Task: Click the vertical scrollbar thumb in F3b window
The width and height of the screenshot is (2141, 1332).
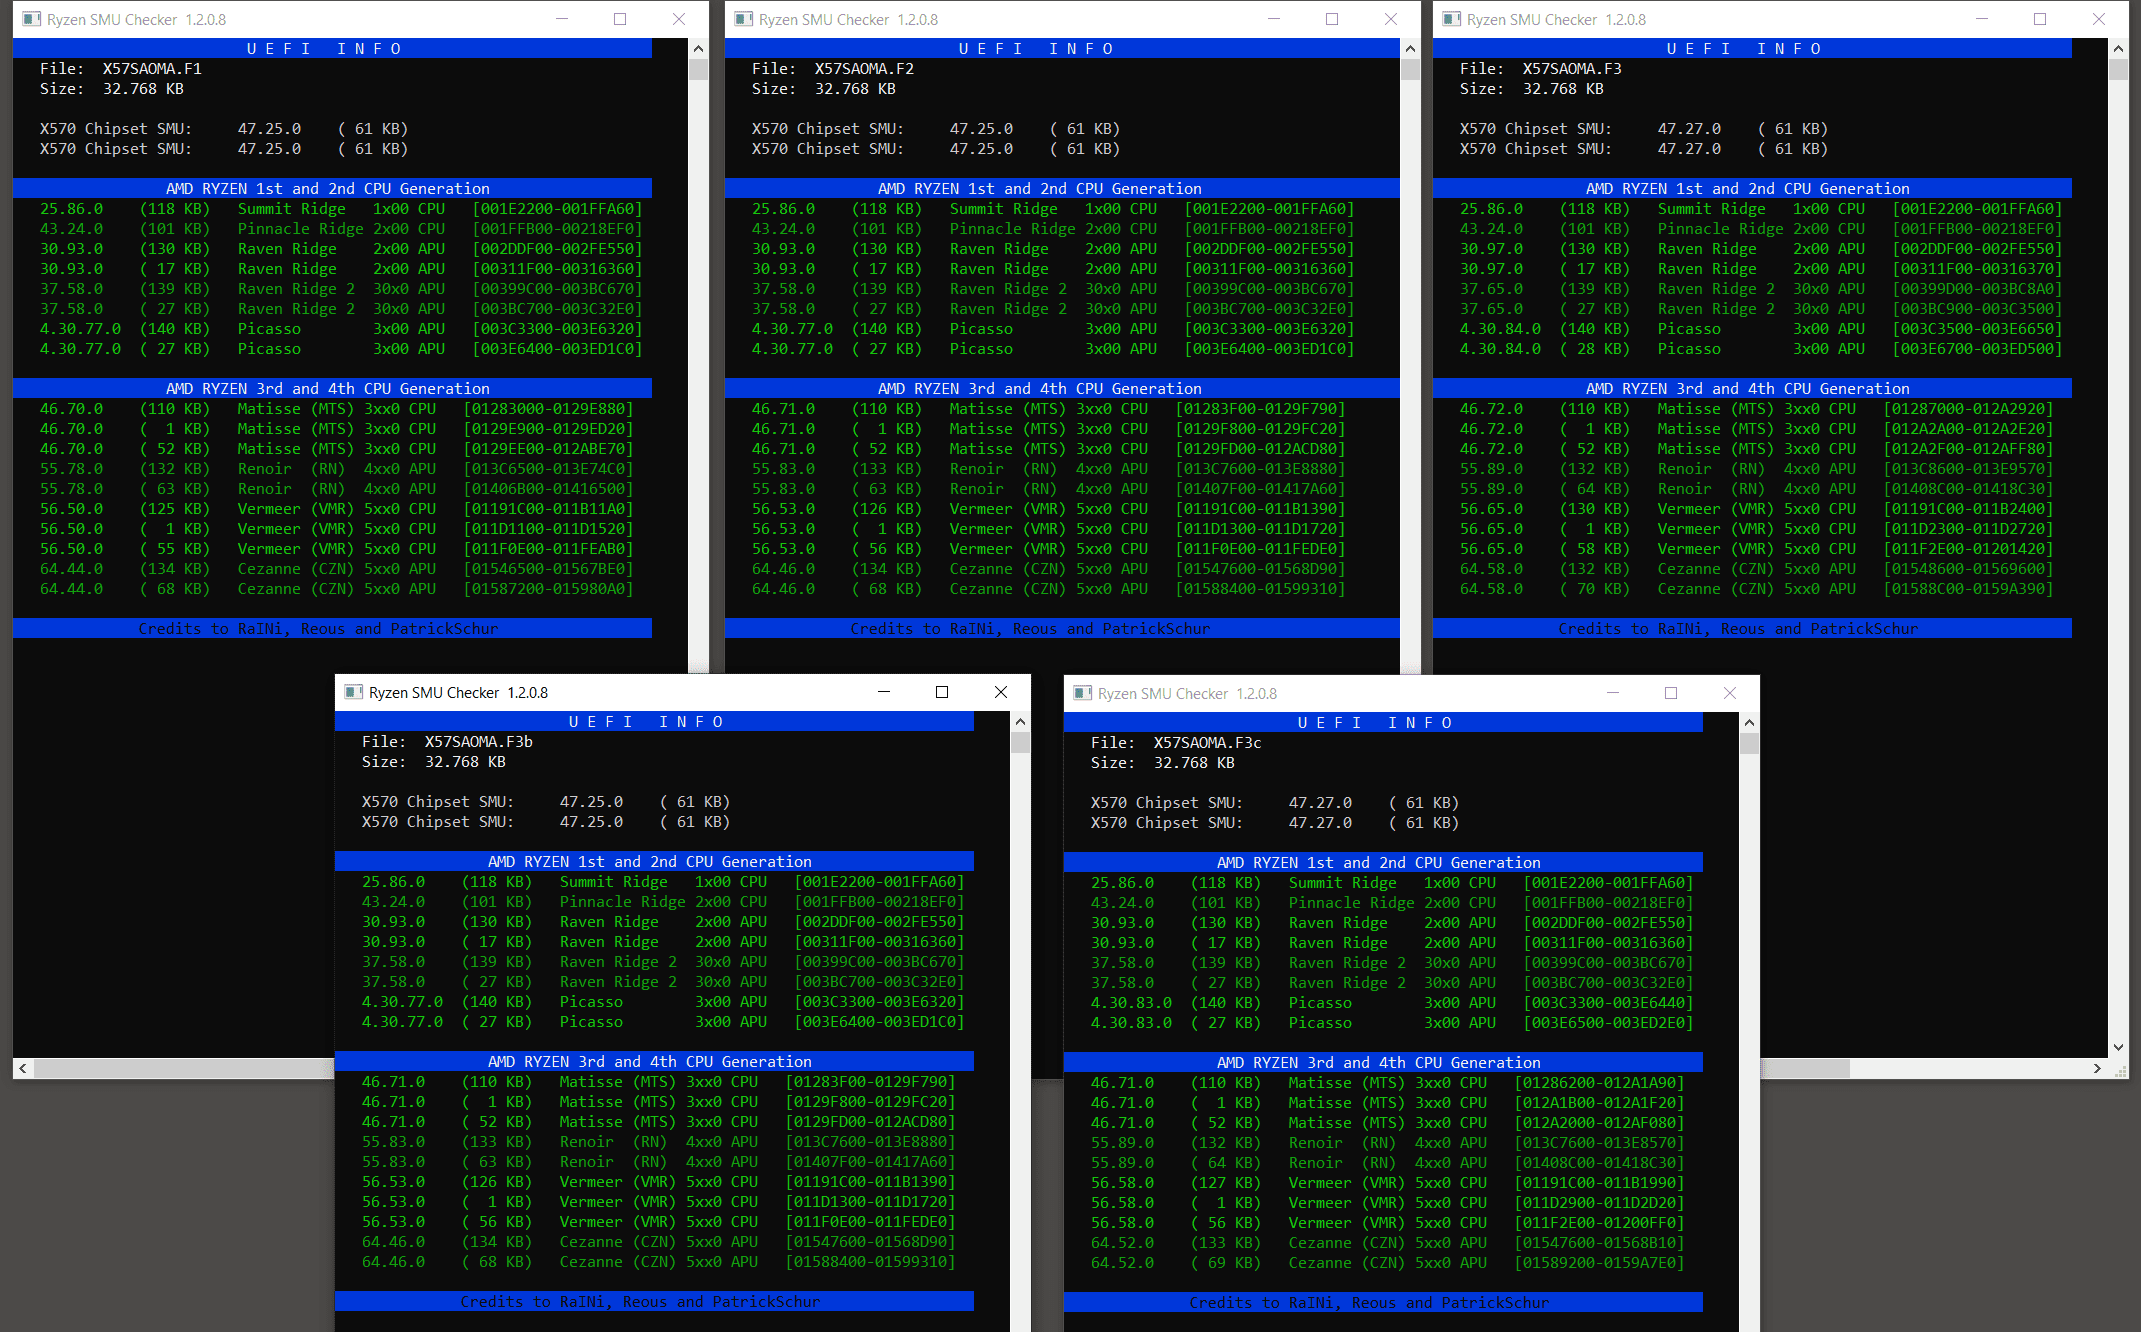Action: 1020,742
